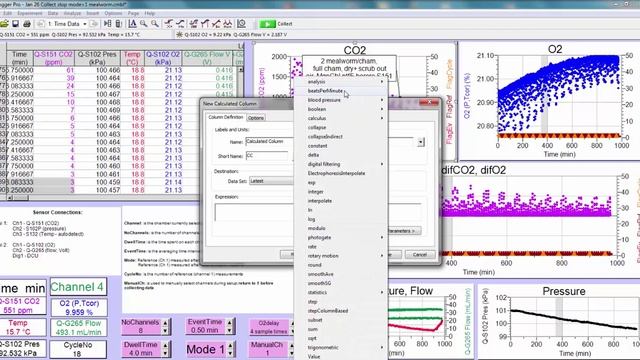Open dropdown arrow right of Name field
The image size is (640, 360).
(x=421, y=142)
